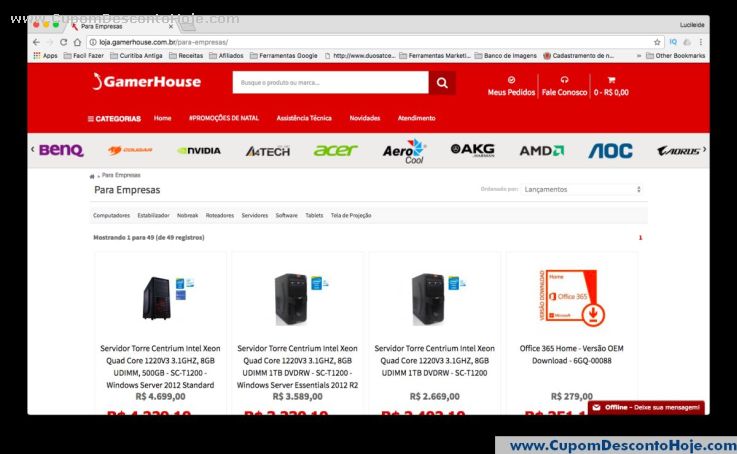Click breadcrumb home icon
This screenshot has width=737, height=454.
coord(92,176)
